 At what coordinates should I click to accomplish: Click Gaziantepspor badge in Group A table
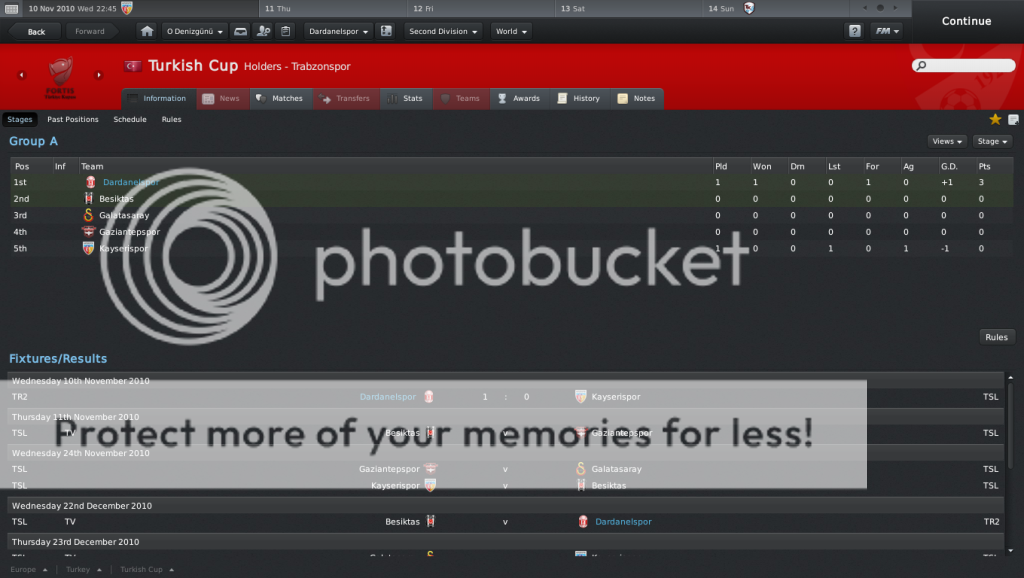point(88,231)
